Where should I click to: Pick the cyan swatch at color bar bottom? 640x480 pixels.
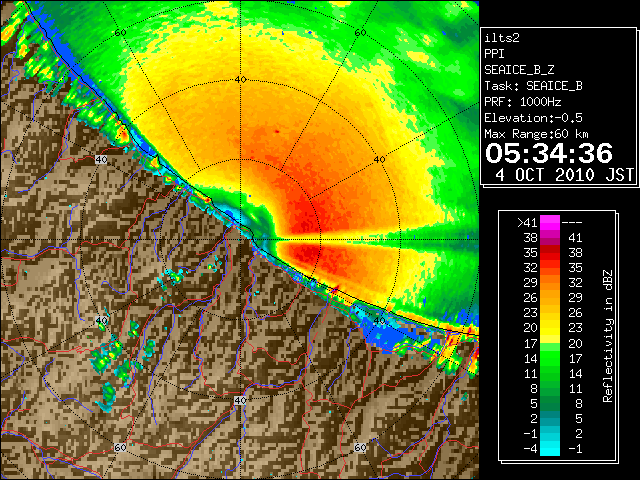(x=550, y=449)
